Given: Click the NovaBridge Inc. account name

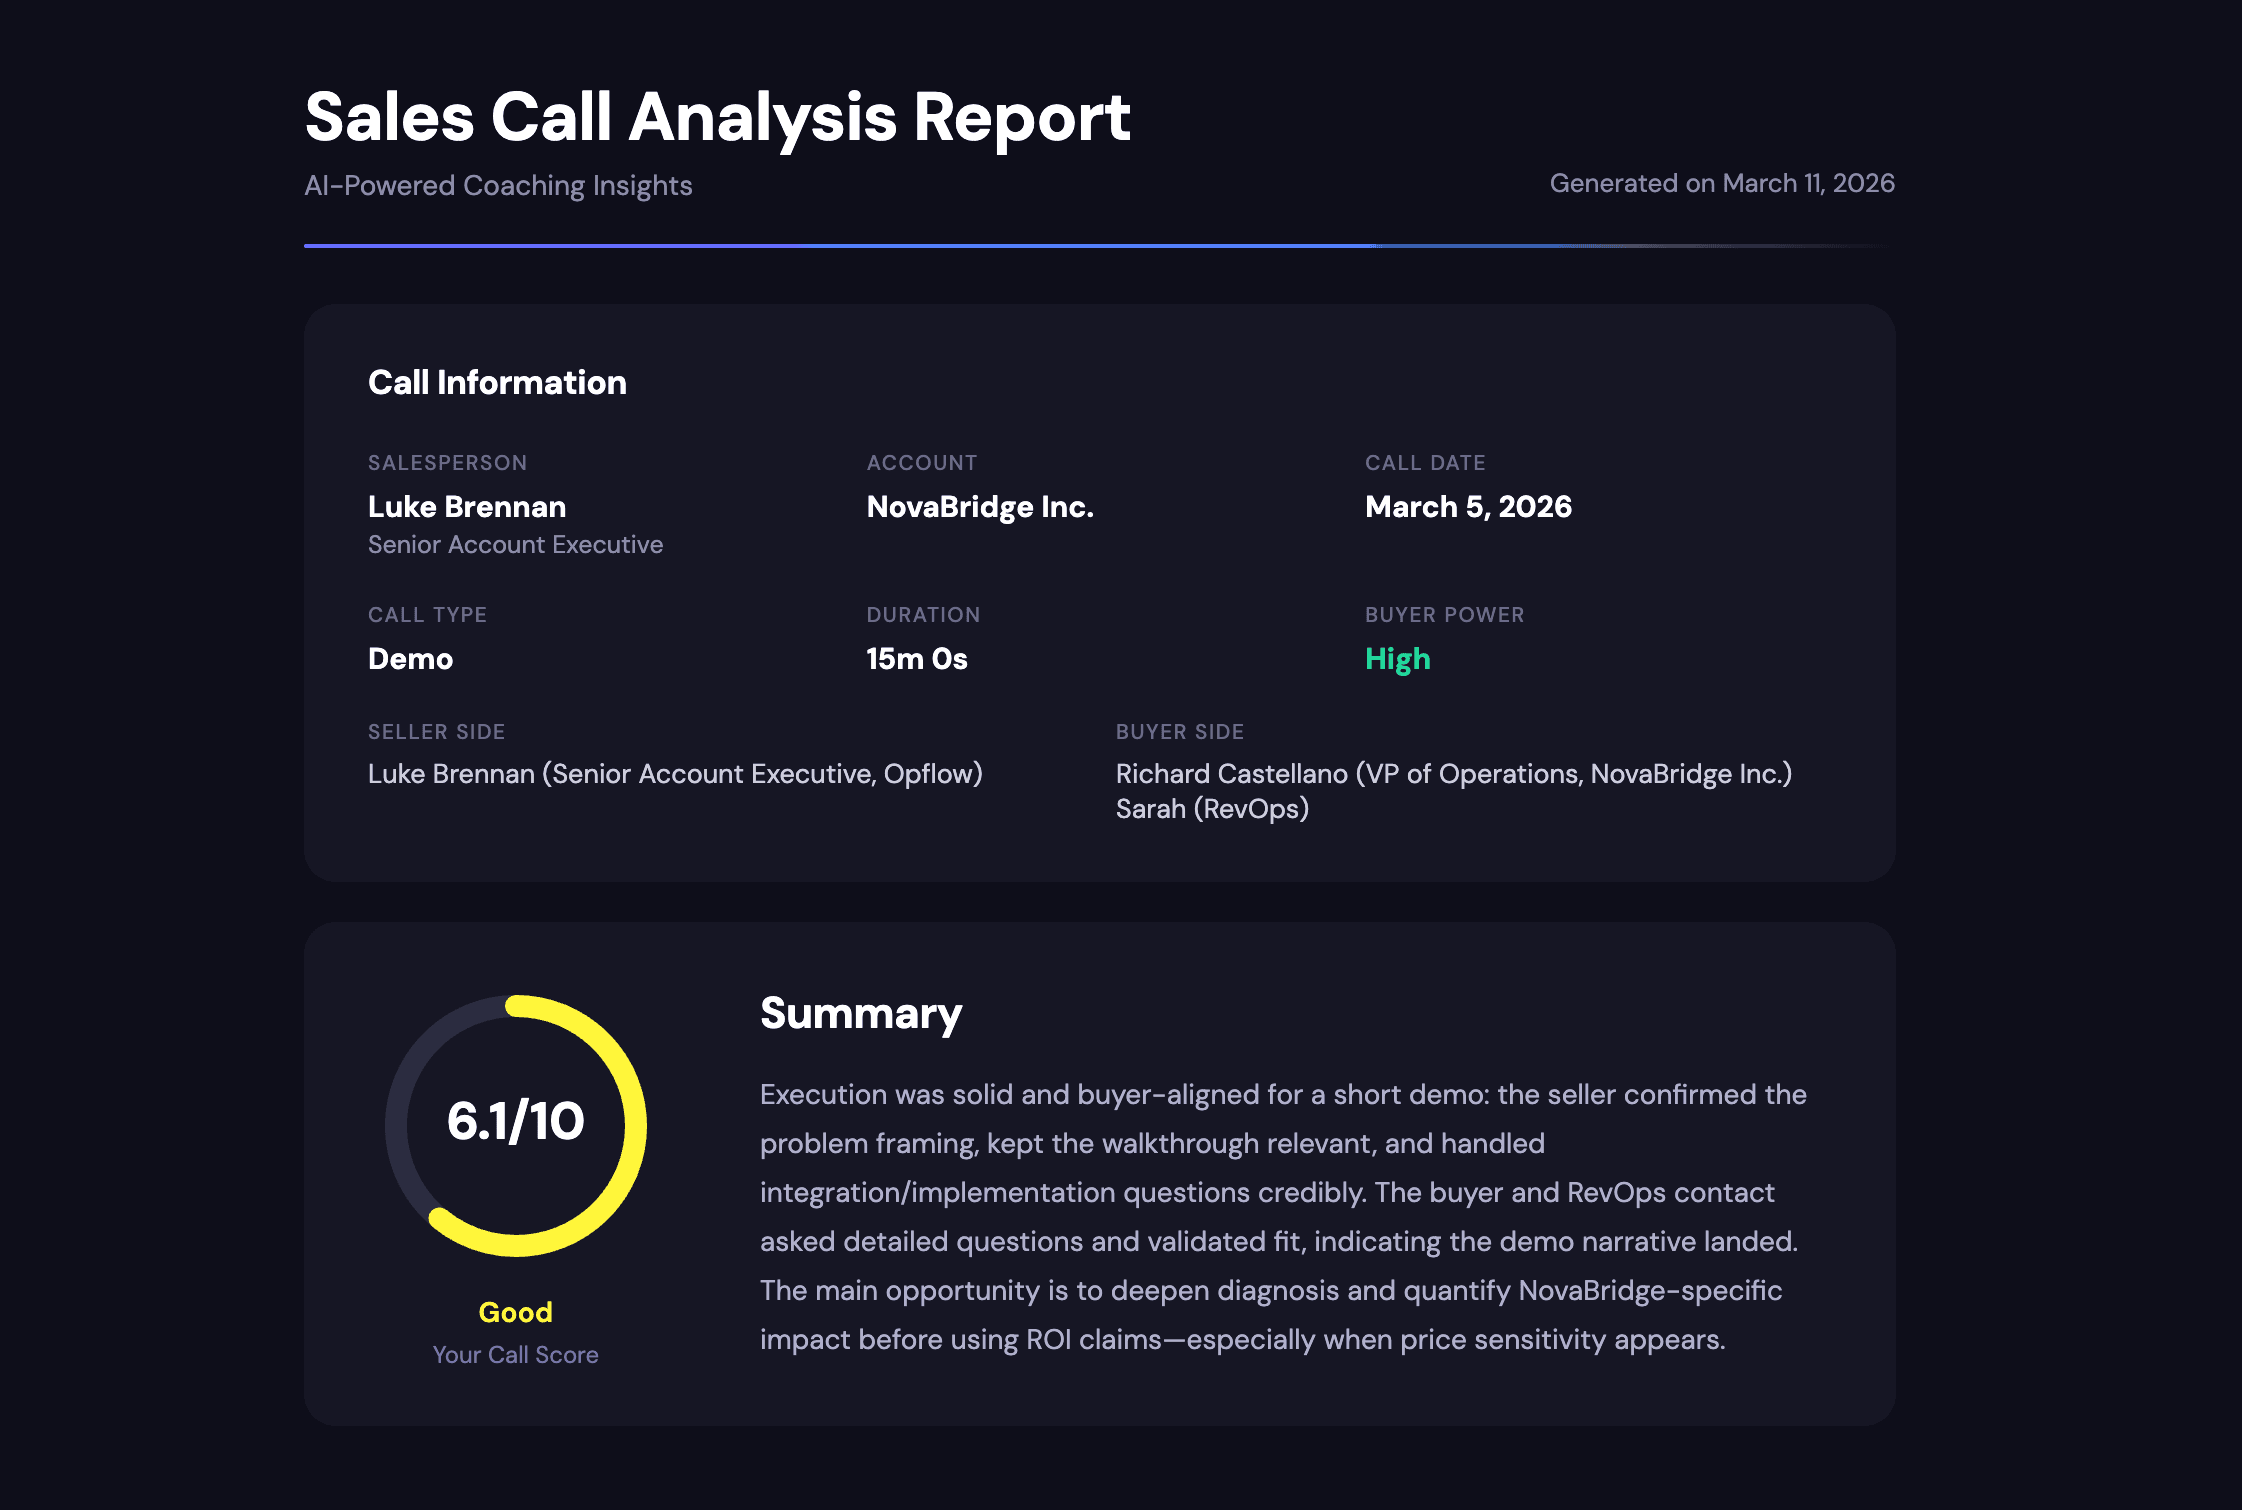Looking at the screenshot, I should (x=981, y=507).
